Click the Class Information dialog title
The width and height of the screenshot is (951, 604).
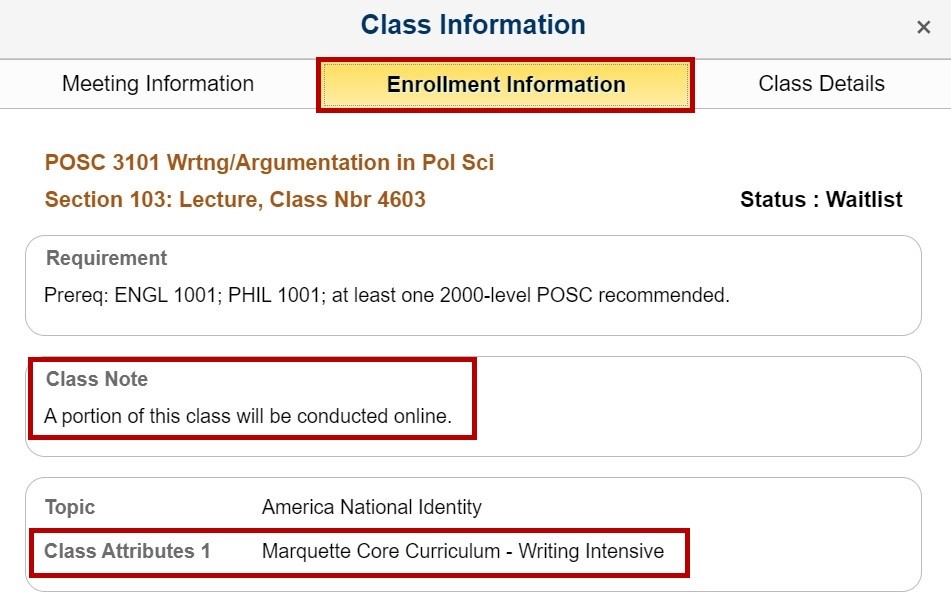point(473,25)
